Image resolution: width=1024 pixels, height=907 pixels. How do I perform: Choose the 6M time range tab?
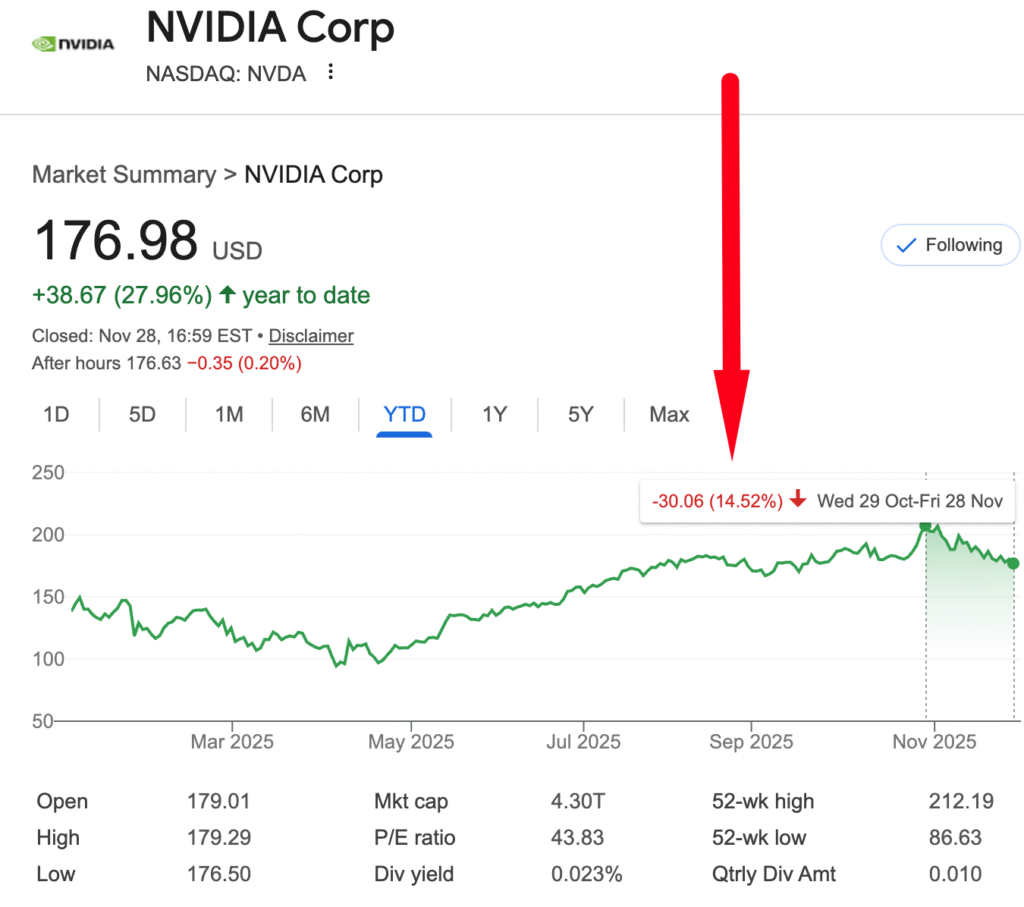(315, 414)
